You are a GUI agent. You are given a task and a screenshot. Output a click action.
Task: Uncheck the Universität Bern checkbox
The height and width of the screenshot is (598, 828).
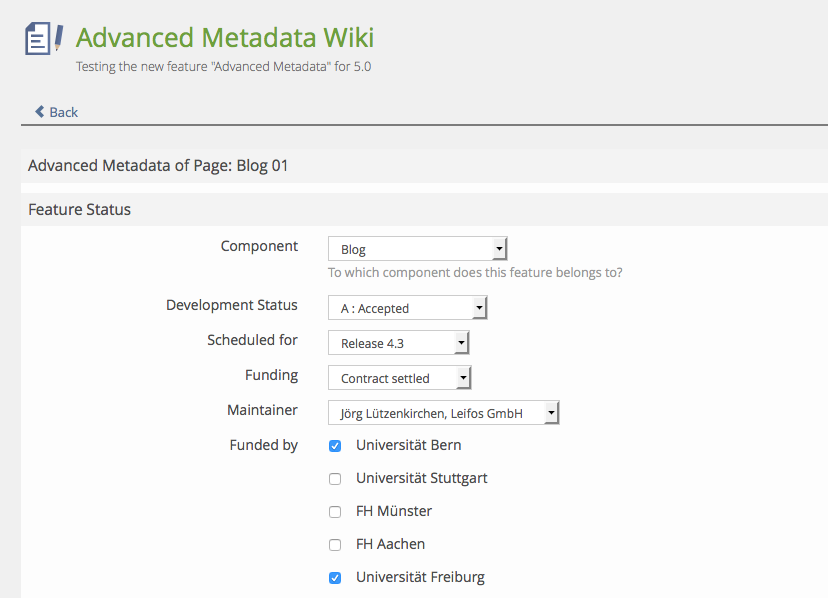point(335,446)
